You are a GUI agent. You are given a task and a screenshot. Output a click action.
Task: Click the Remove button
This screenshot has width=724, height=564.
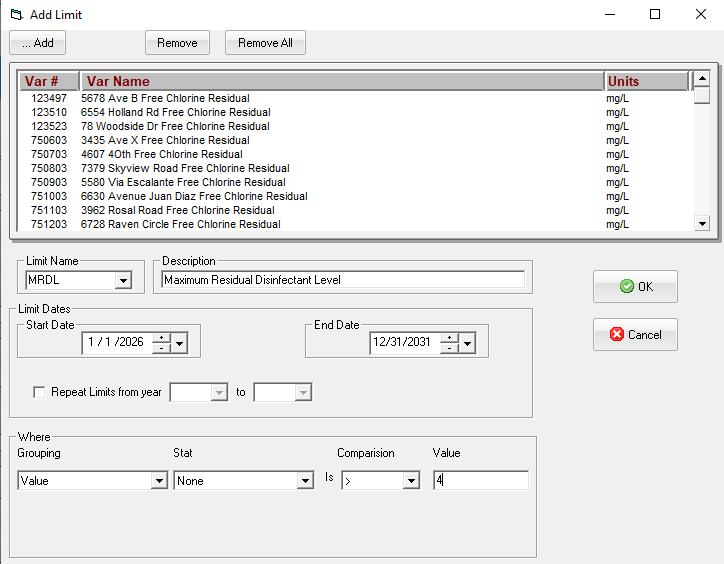(x=177, y=43)
